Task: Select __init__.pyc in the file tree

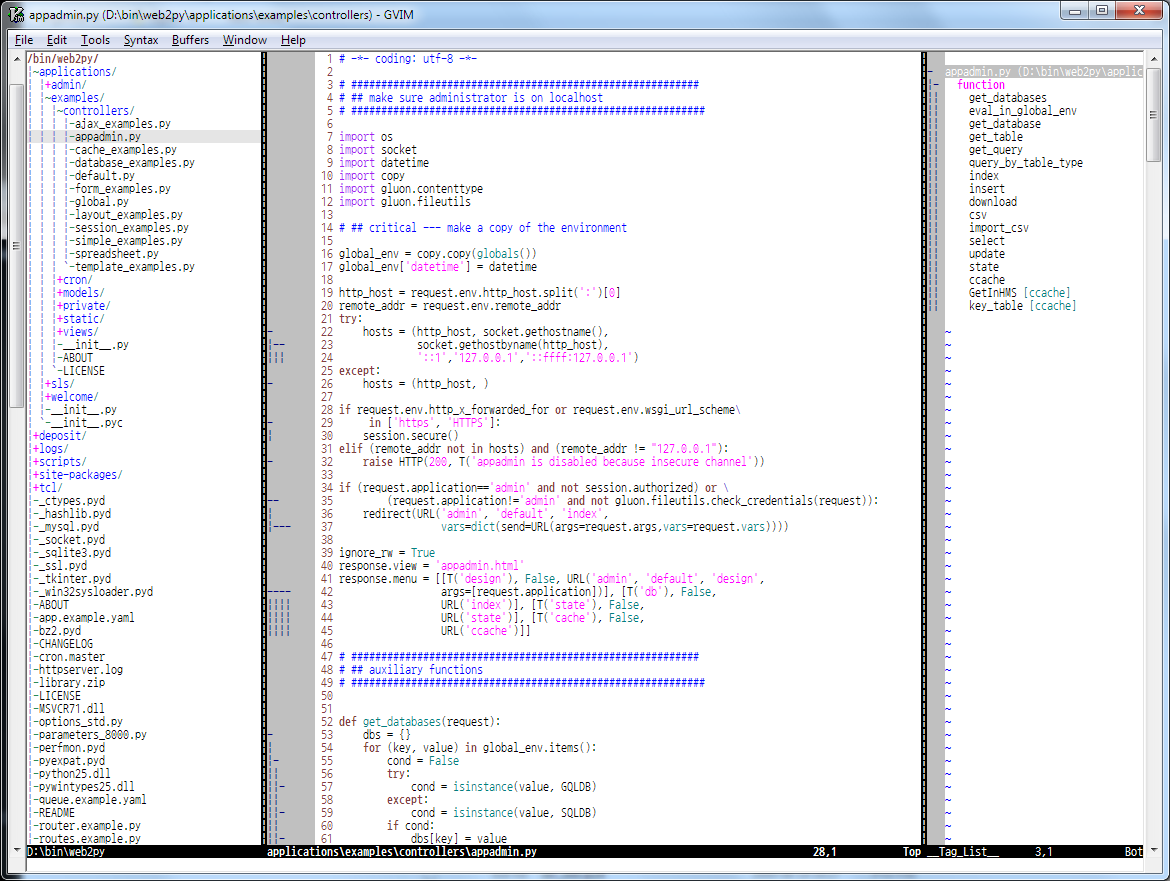Action: tap(87, 423)
